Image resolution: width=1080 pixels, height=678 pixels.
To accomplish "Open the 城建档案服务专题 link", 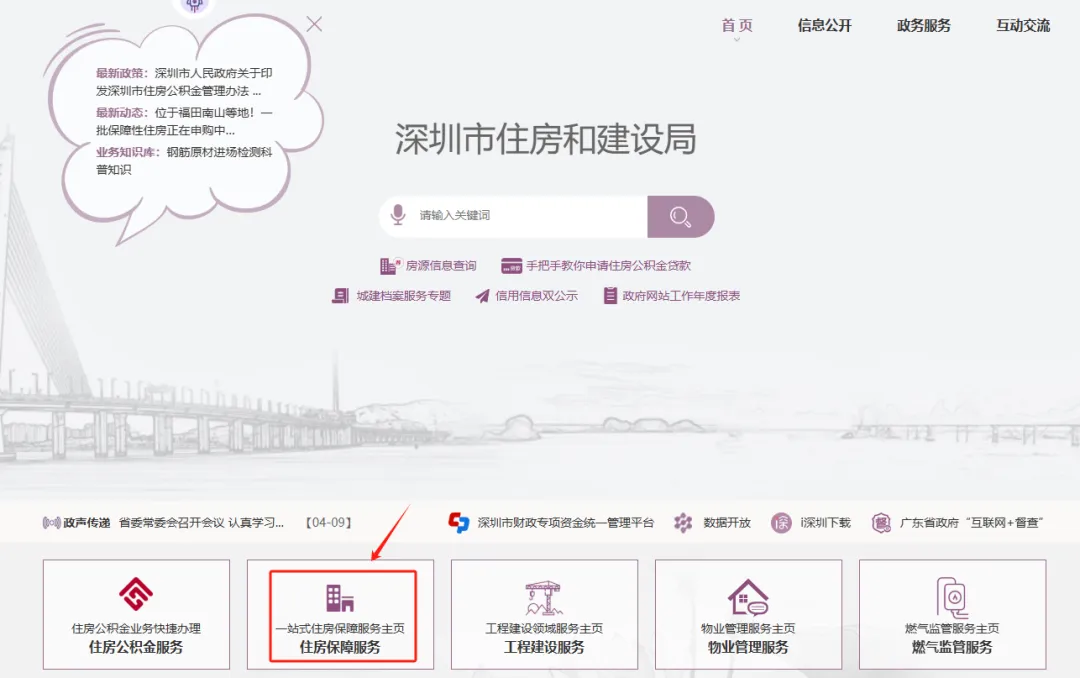I will point(404,296).
